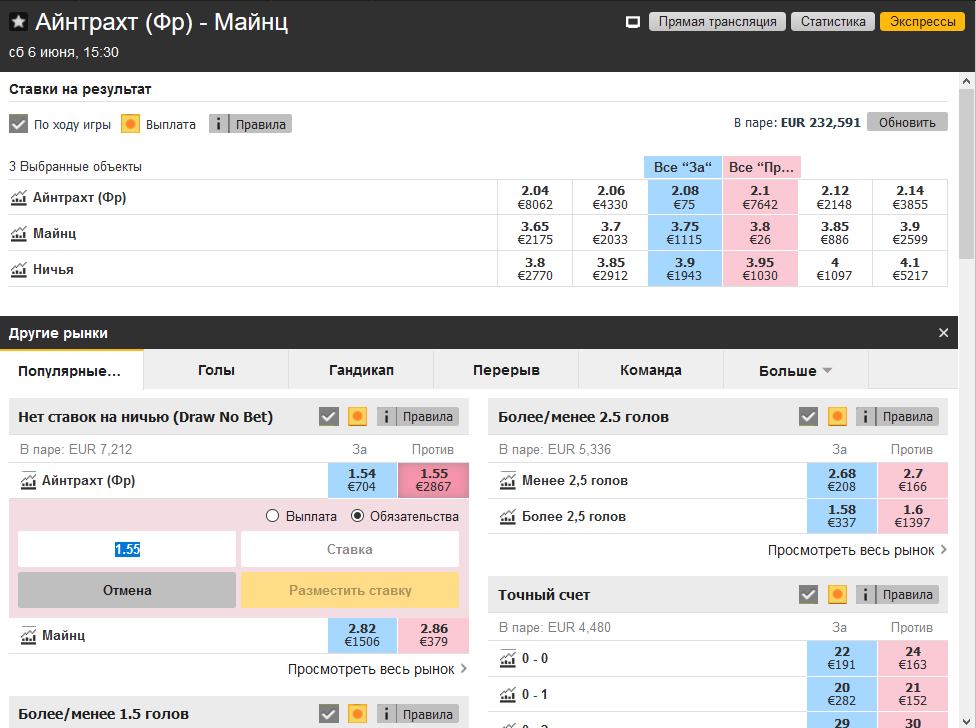Toggle orange Выплата indicator in main market

point(130,124)
